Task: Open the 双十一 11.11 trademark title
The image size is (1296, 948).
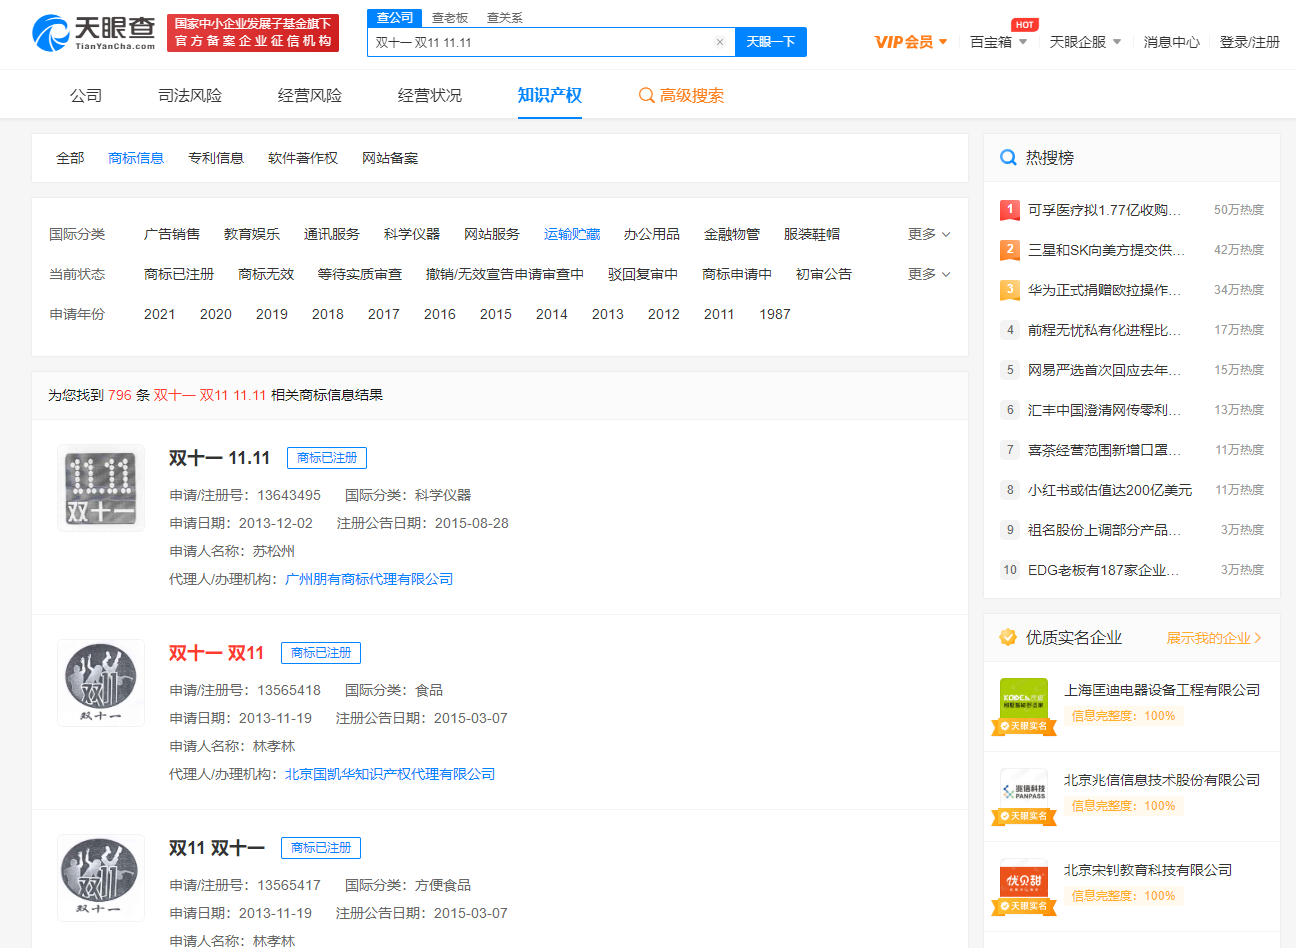Action: 220,458
